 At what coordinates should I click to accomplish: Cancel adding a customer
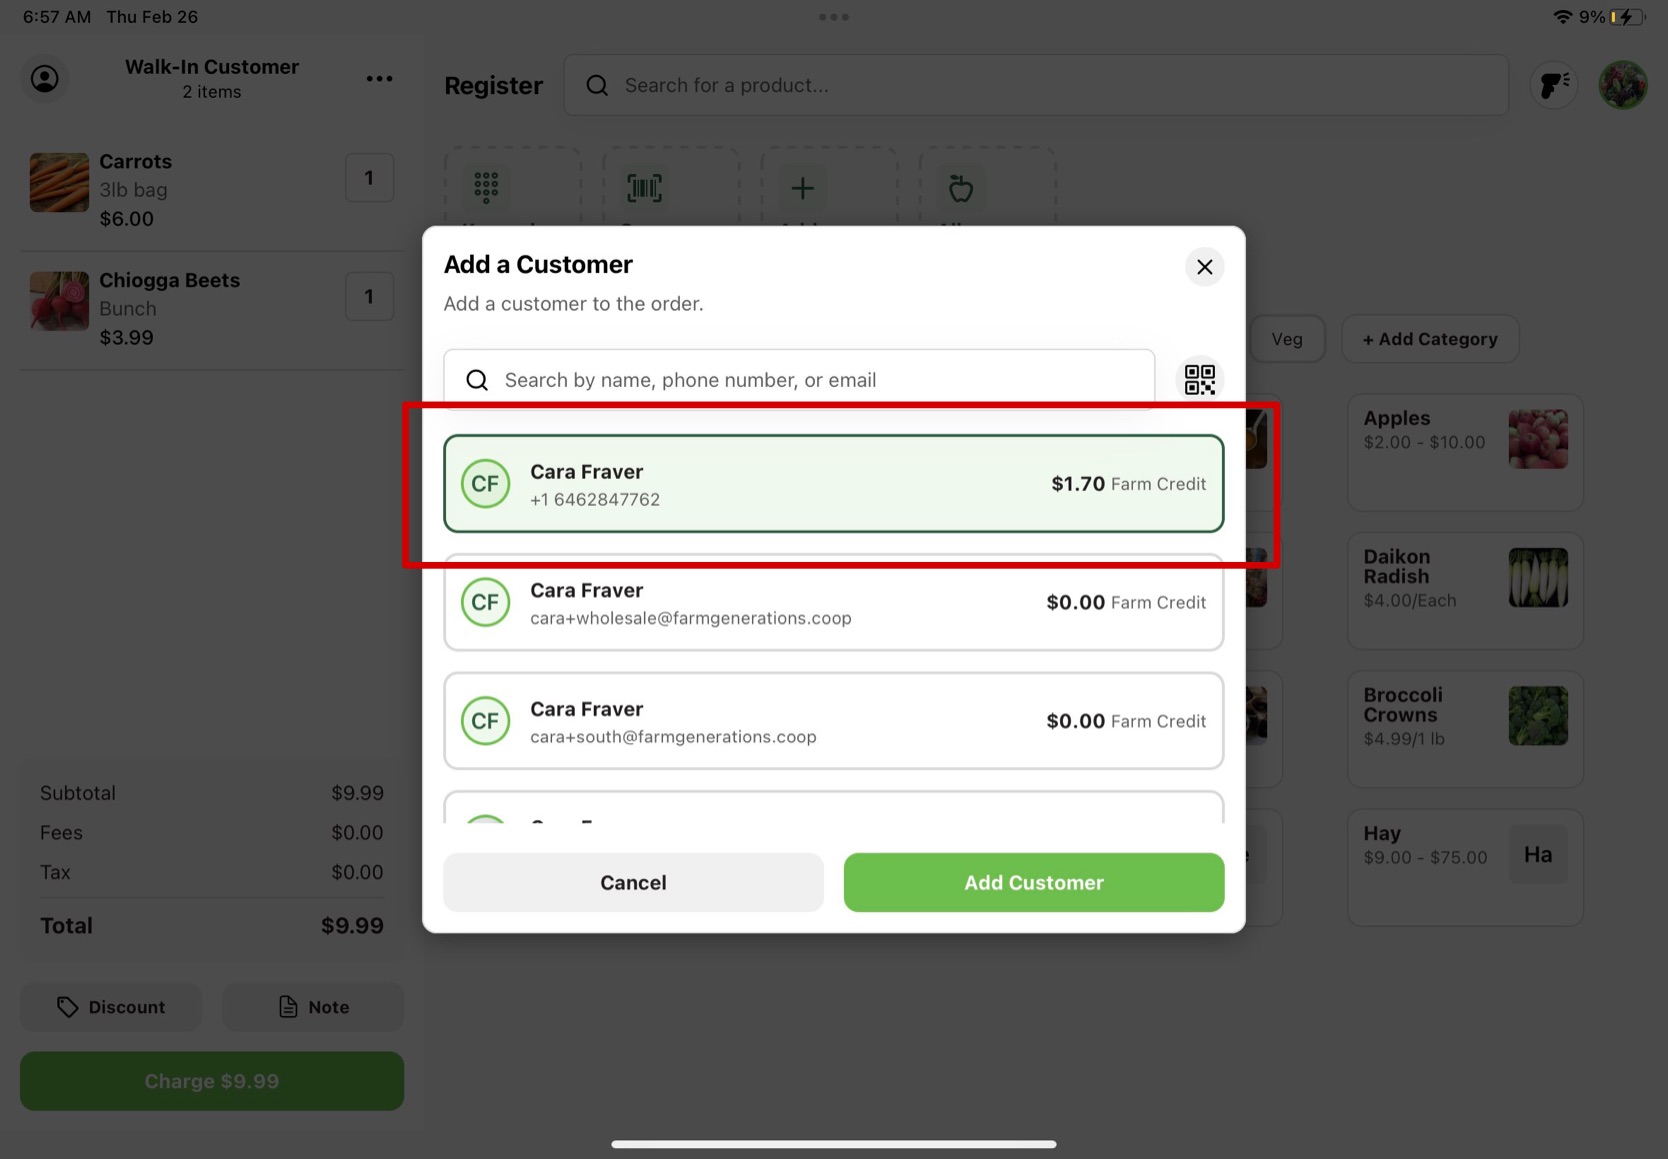point(633,882)
